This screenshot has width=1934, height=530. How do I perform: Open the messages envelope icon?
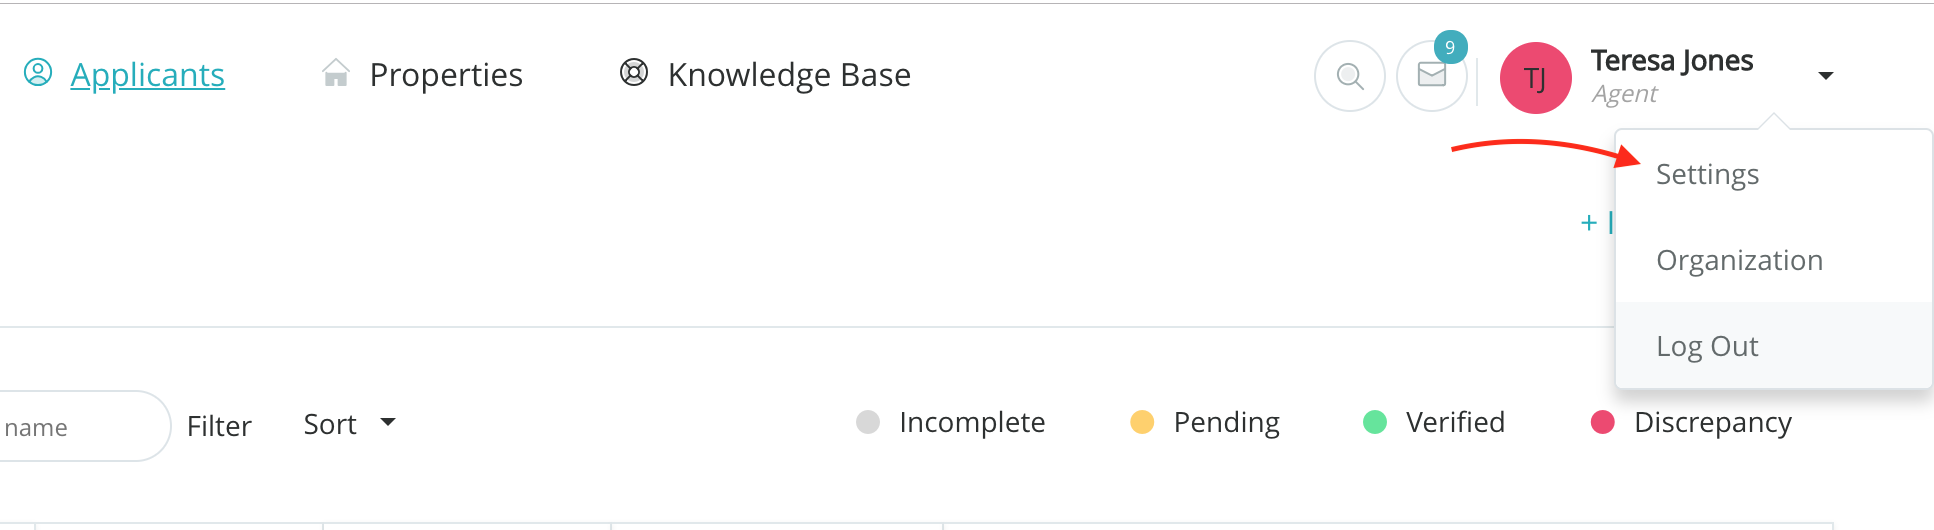coord(1432,76)
